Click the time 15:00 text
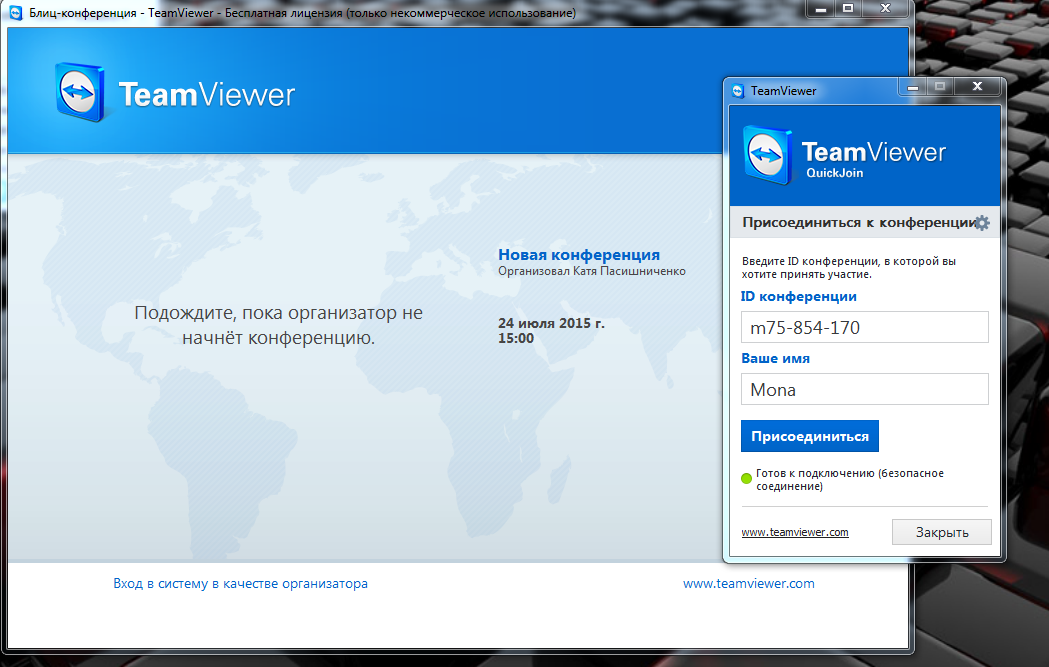Image resolution: width=1049 pixels, height=667 pixels. 516,339
